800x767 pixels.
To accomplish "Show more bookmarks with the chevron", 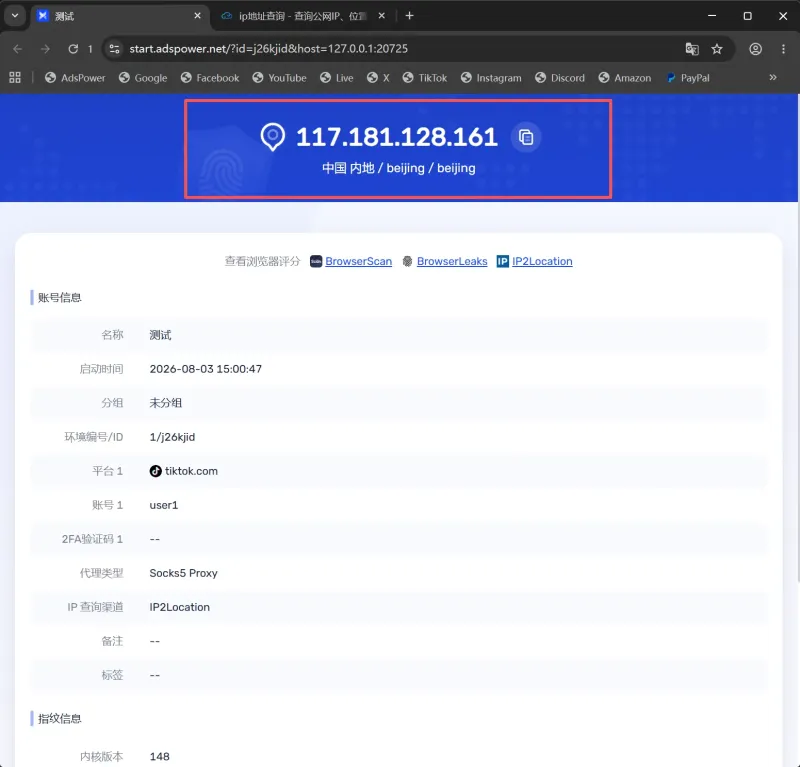I will [773, 78].
